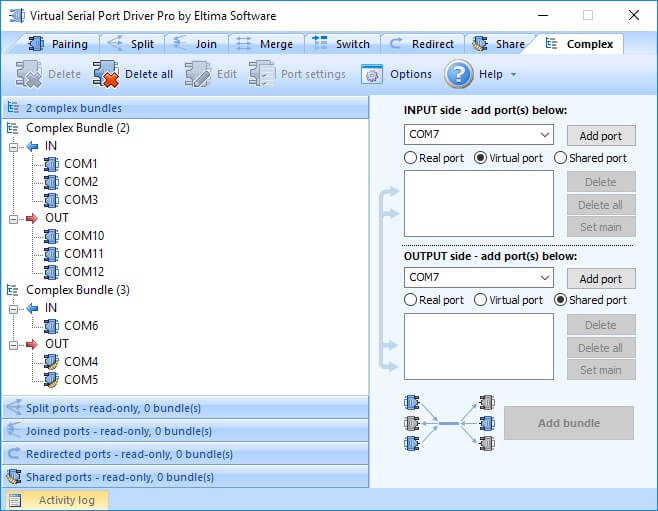Image resolution: width=658 pixels, height=511 pixels.
Task: Switch to the Redirect tab
Action: click(422, 44)
